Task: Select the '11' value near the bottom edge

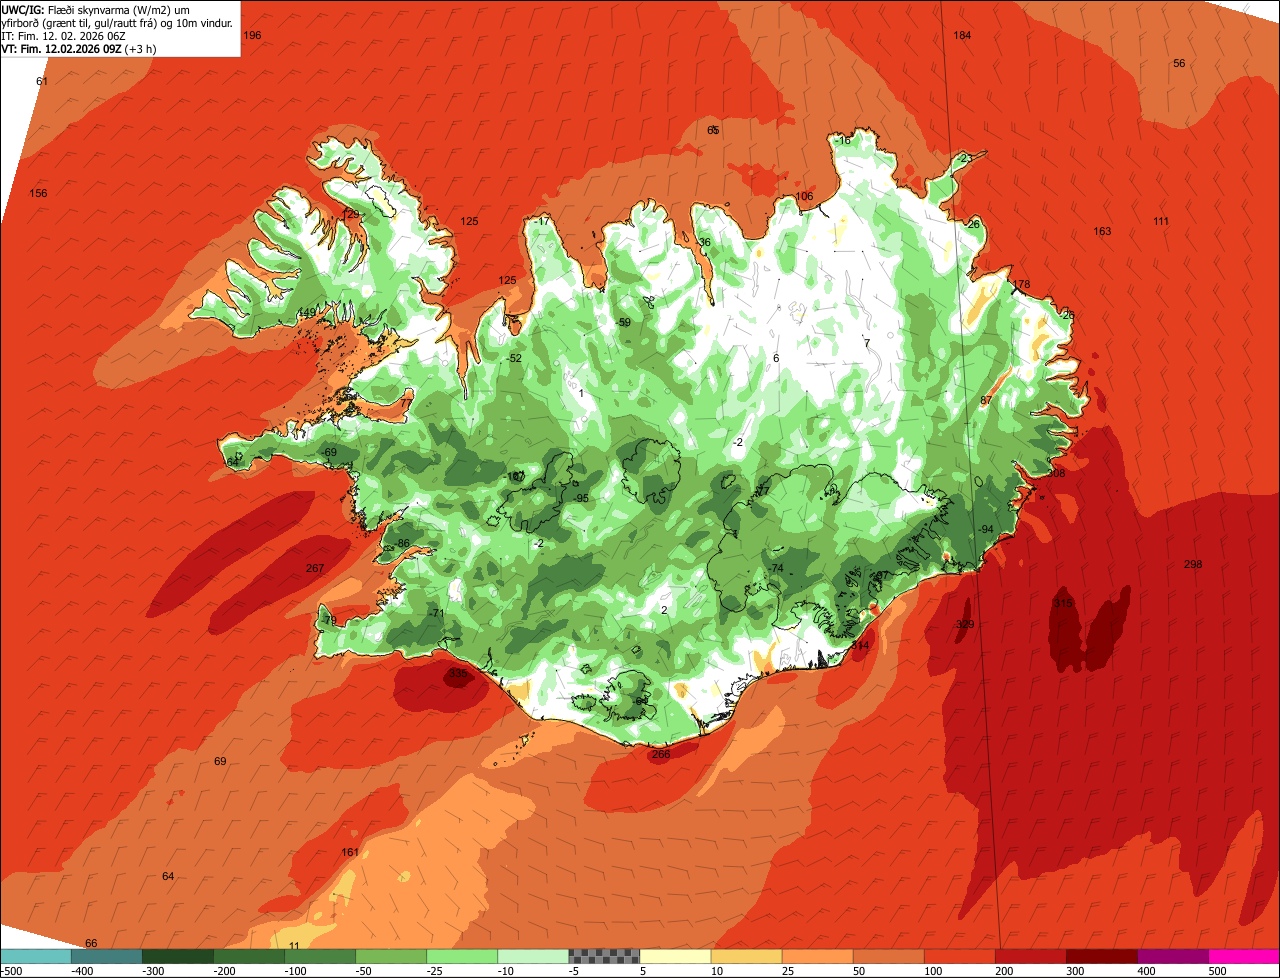Action: click(x=294, y=945)
